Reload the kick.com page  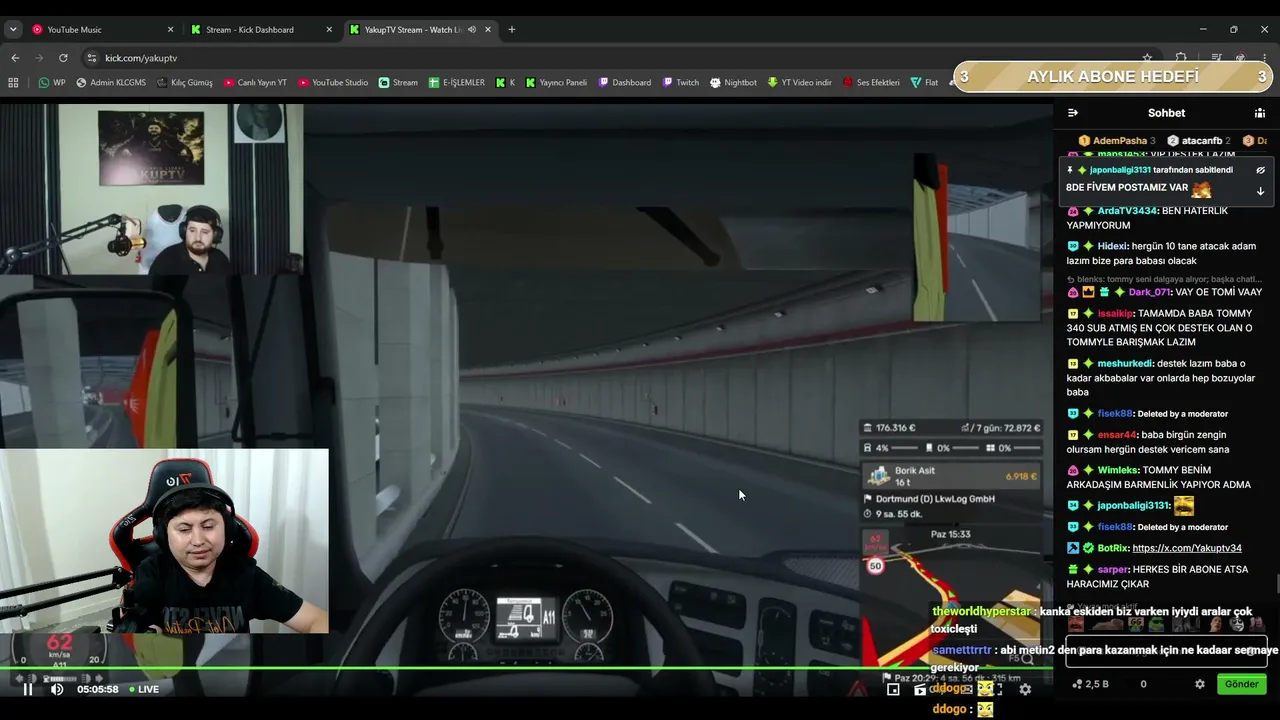[63, 58]
